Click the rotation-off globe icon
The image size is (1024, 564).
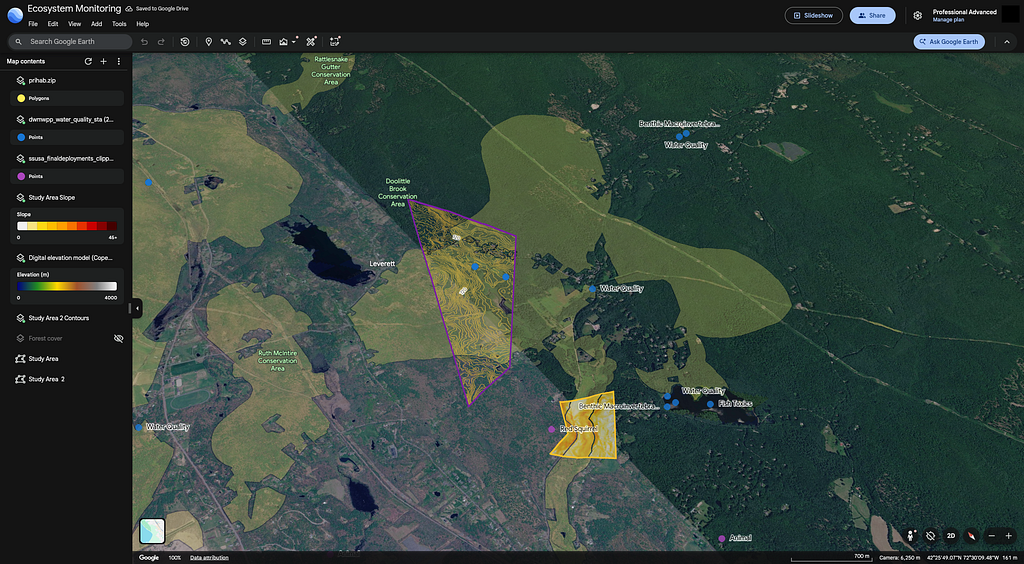pos(931,536)
